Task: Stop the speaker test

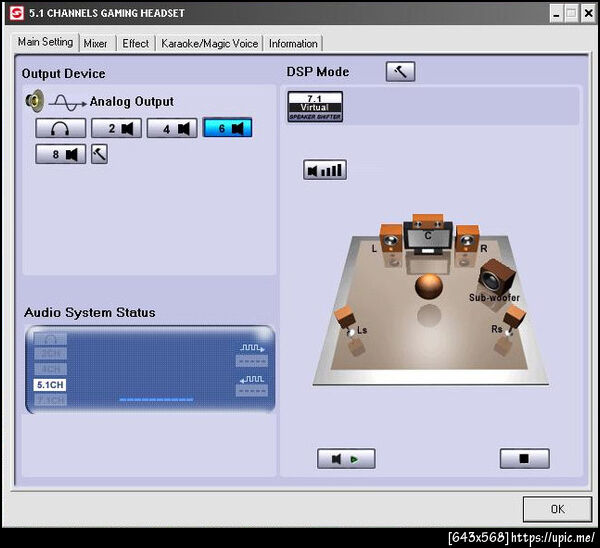Action: [525, 459]
